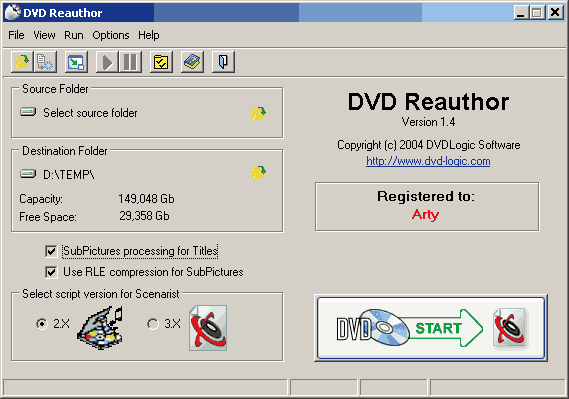The width and height of the screenshot is (569, 399).
Task: Browse for source folder with folder icon
Action: pos(259,114)
